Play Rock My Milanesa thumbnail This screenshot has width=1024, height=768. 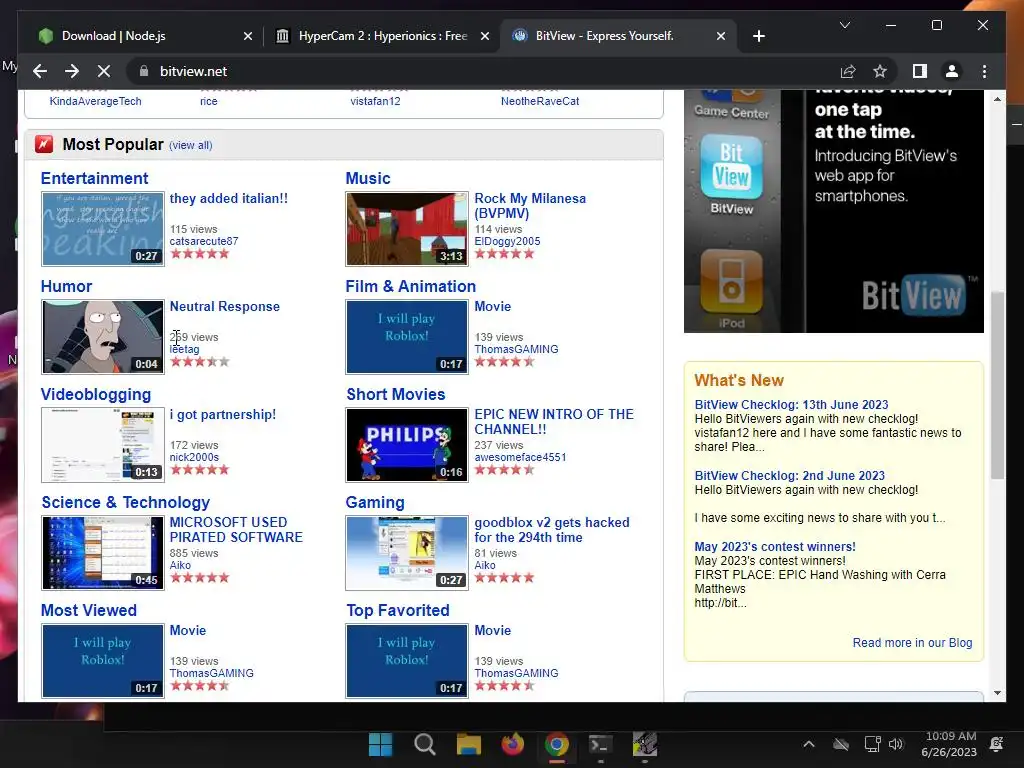pyautogui.click(x=407, y=229)
